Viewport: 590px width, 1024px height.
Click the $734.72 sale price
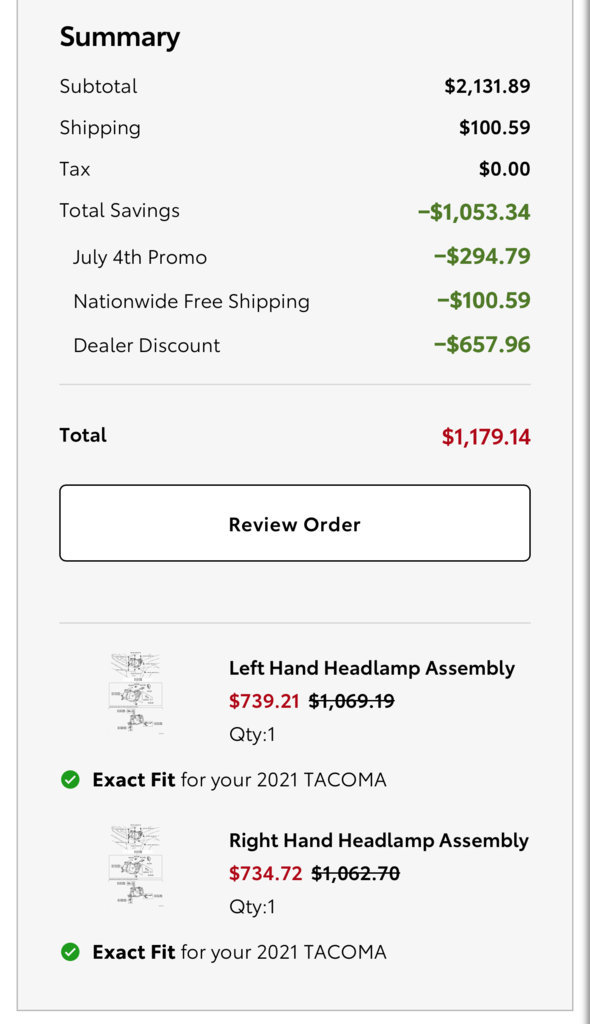265,873
